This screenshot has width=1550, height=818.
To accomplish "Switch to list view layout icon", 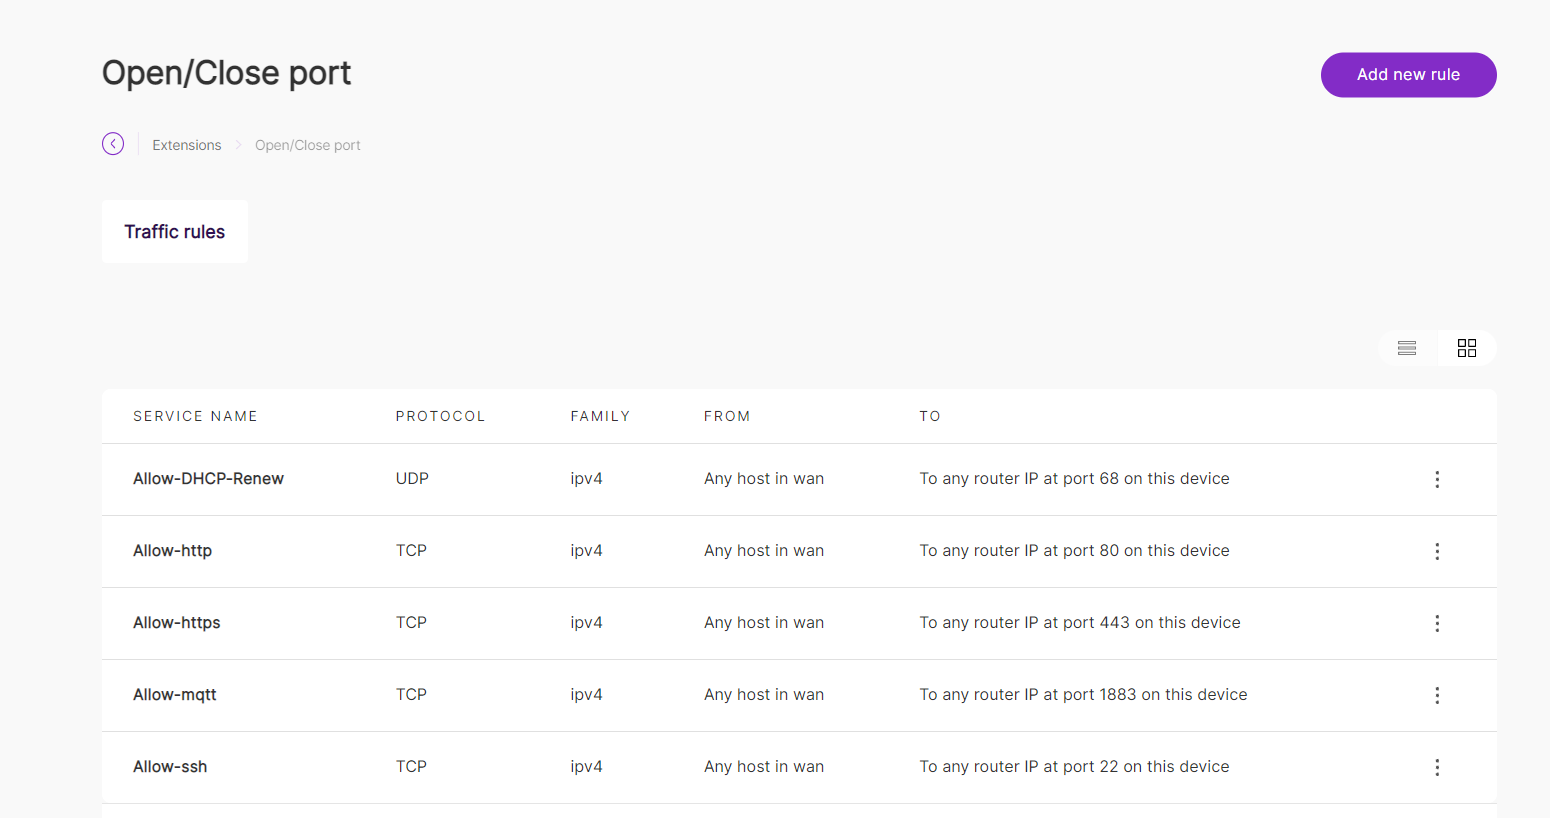I will pos(1407,348).
